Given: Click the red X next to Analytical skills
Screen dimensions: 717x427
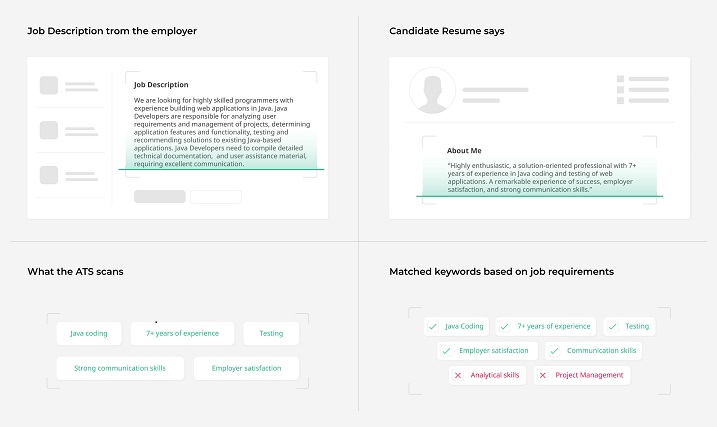Looking at the screenshot, I should click(x=457, y=375).
